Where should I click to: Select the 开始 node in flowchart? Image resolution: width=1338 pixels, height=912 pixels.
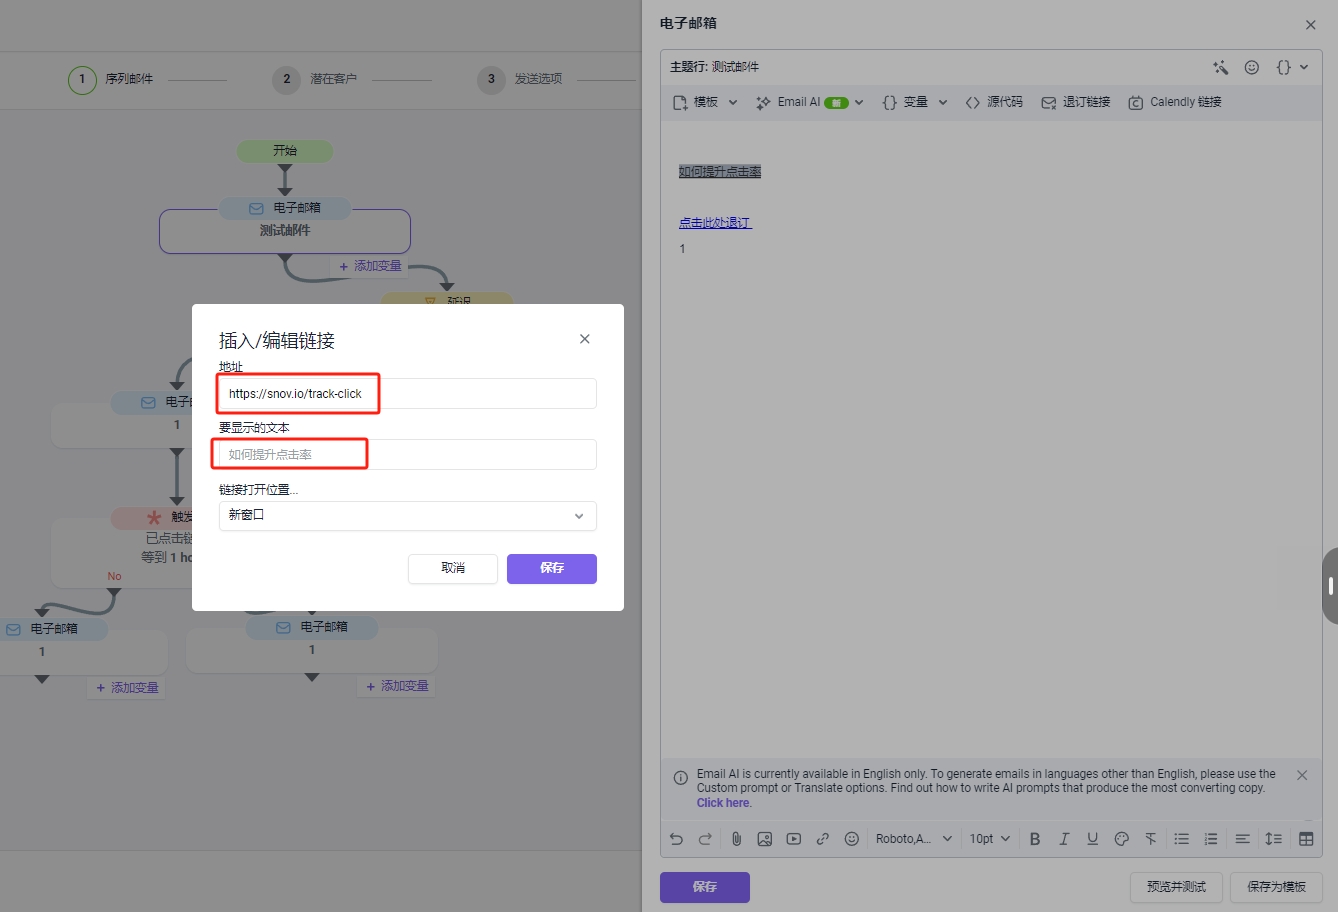285,151
